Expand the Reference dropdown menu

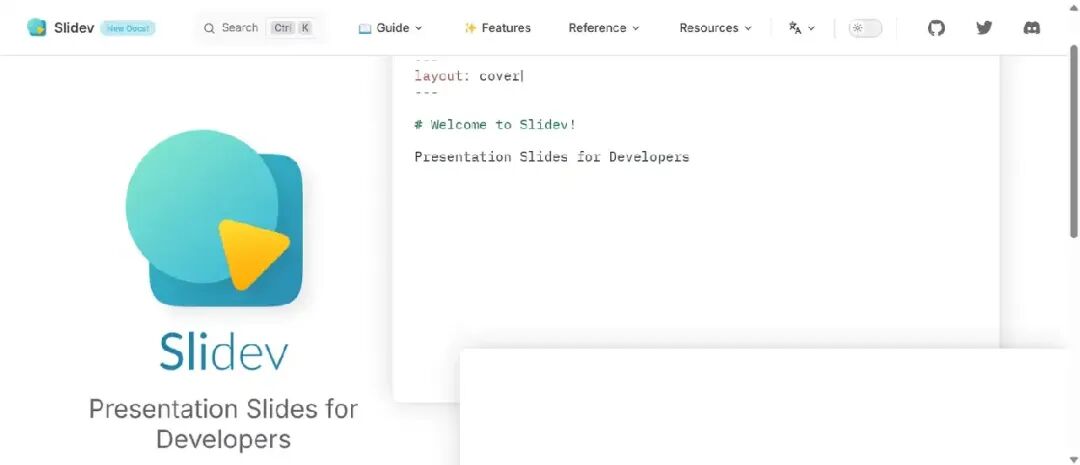[604, 28]
